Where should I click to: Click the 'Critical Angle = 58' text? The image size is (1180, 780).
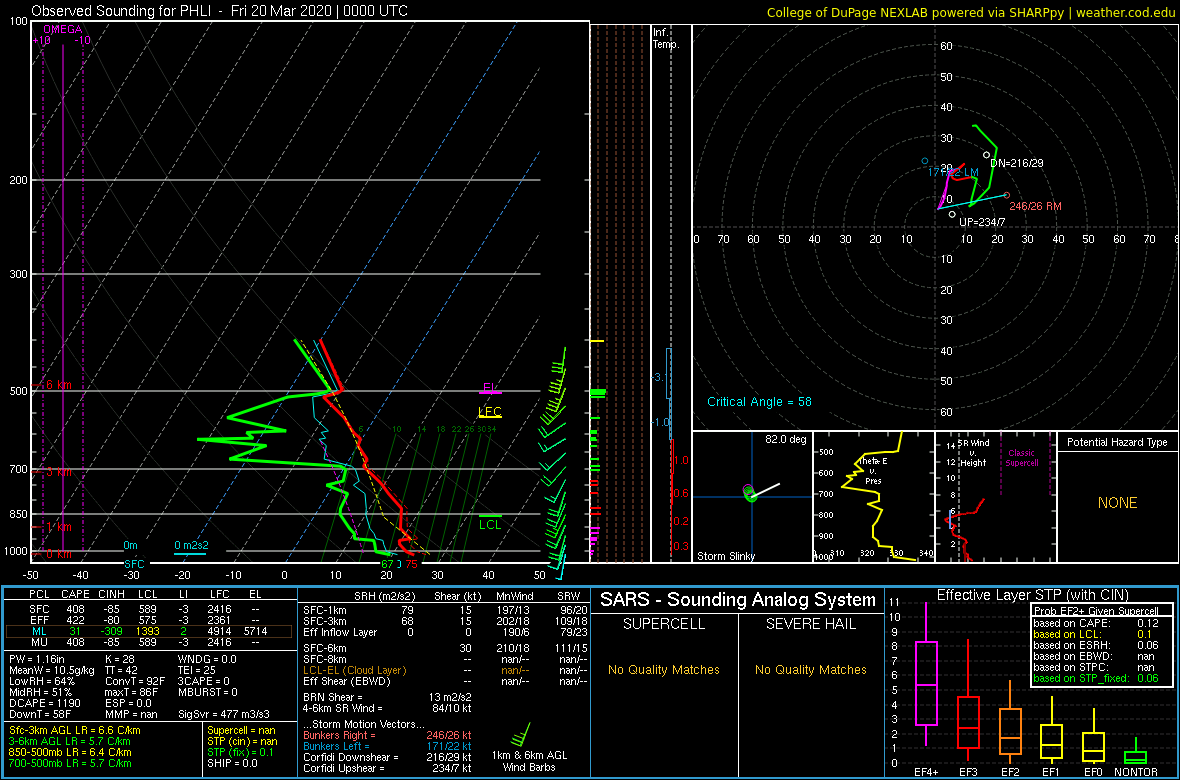click(759, 401)
